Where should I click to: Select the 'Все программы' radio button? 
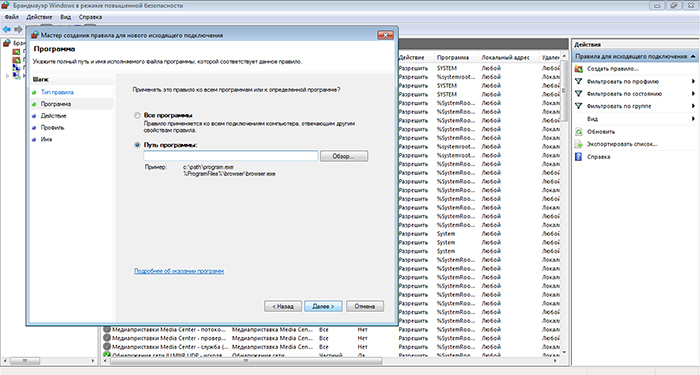click(138, 115)
